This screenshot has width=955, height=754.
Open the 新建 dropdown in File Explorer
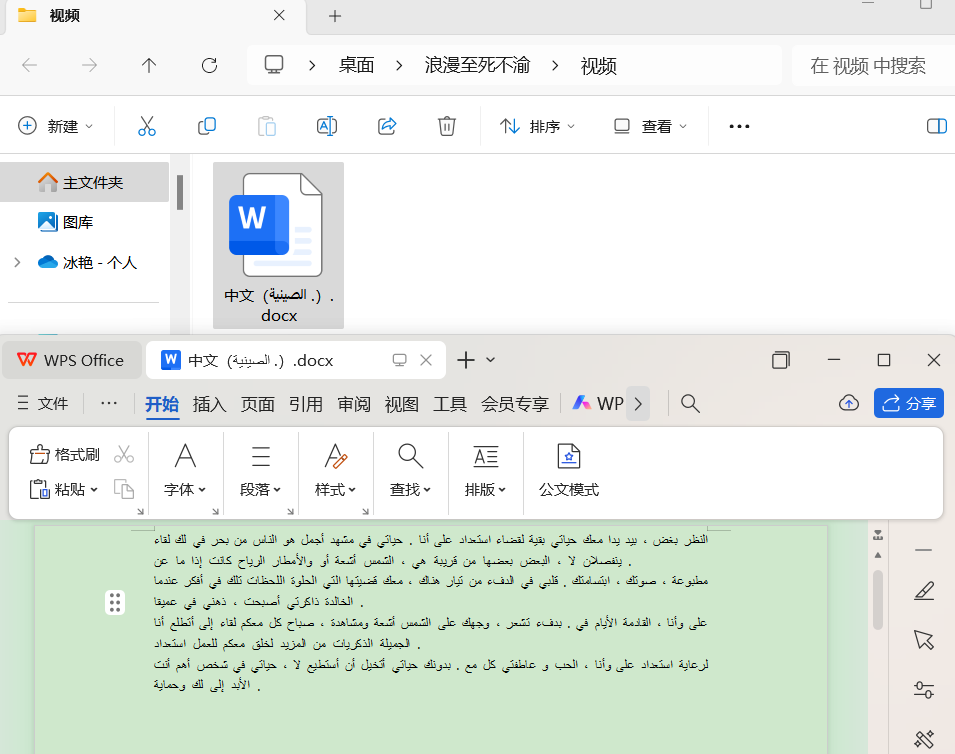click(55, 126)
